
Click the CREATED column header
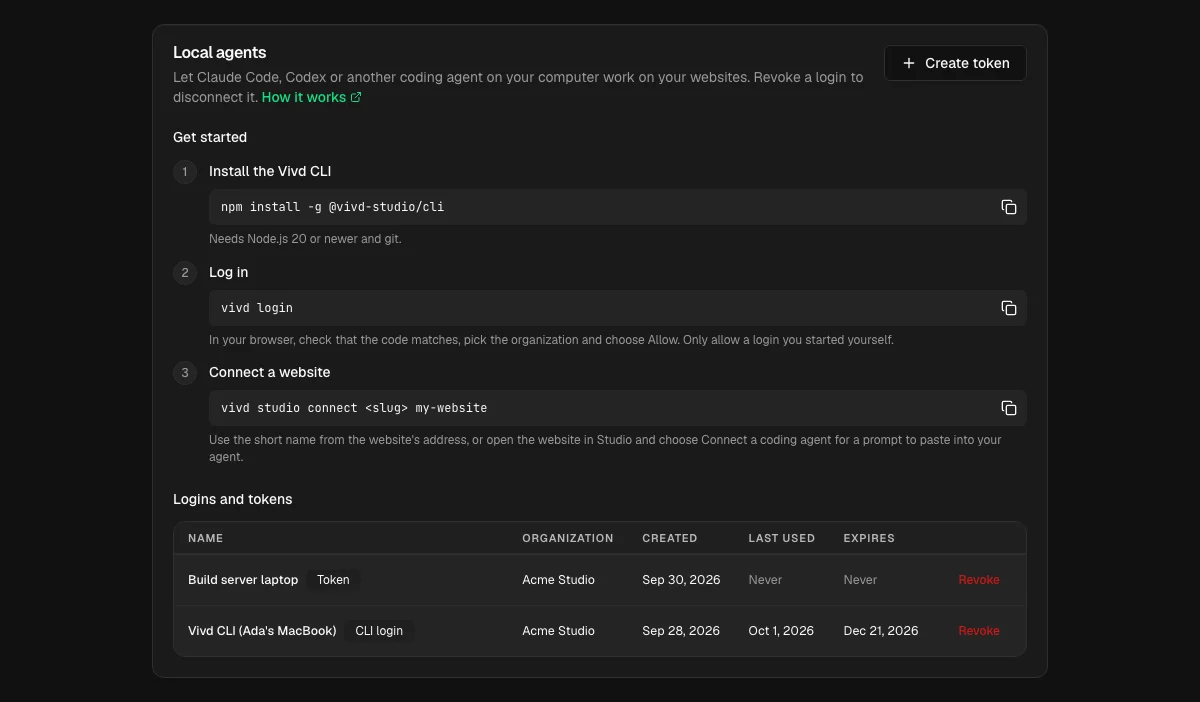click(x=670, y=538)
